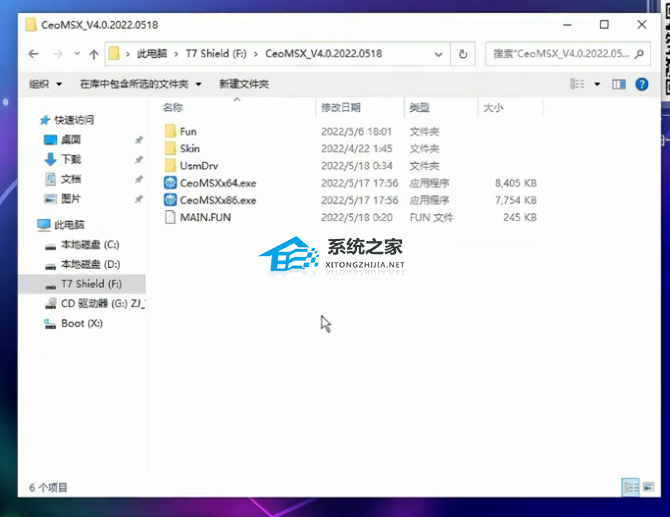The width and height of the screenshot is (670, 517).
Task: Click the Fun folder icon
Action: point(170,131)
